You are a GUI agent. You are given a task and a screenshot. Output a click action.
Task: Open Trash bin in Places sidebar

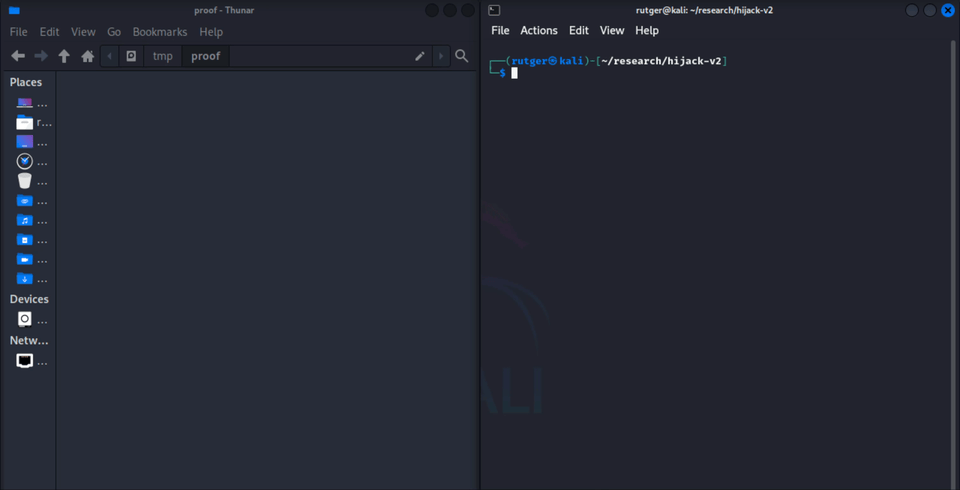(x=32, y=181)
